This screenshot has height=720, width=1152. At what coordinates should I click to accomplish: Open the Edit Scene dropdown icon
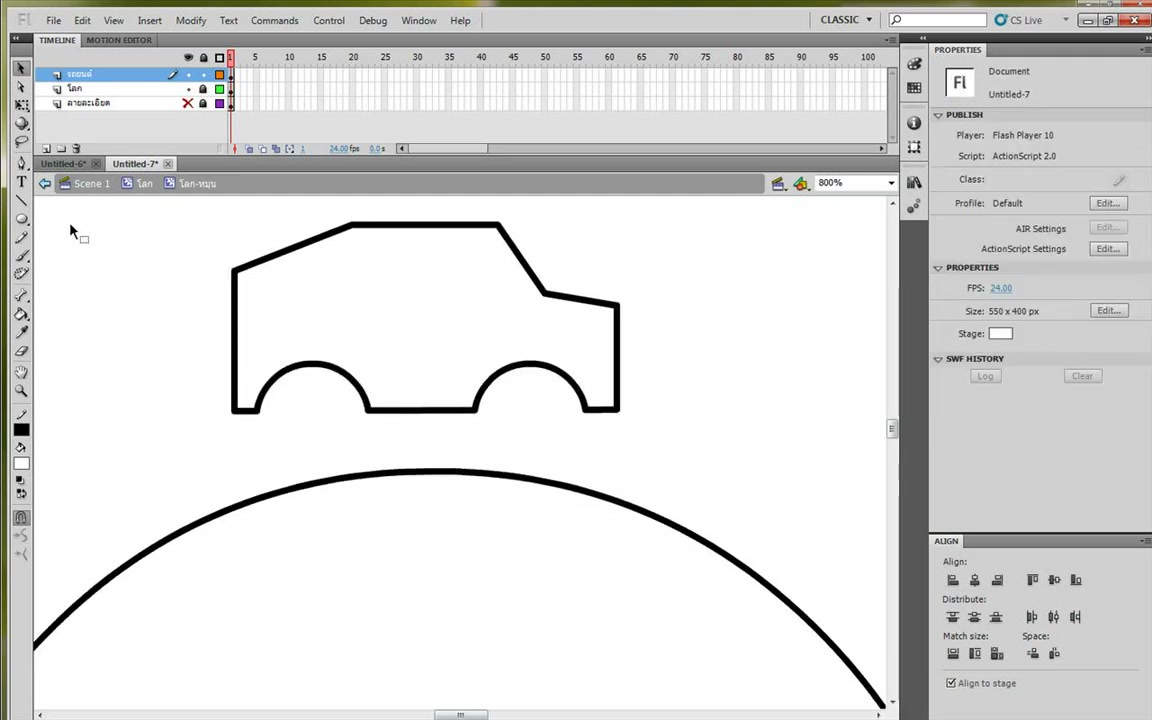pos(778,183)
